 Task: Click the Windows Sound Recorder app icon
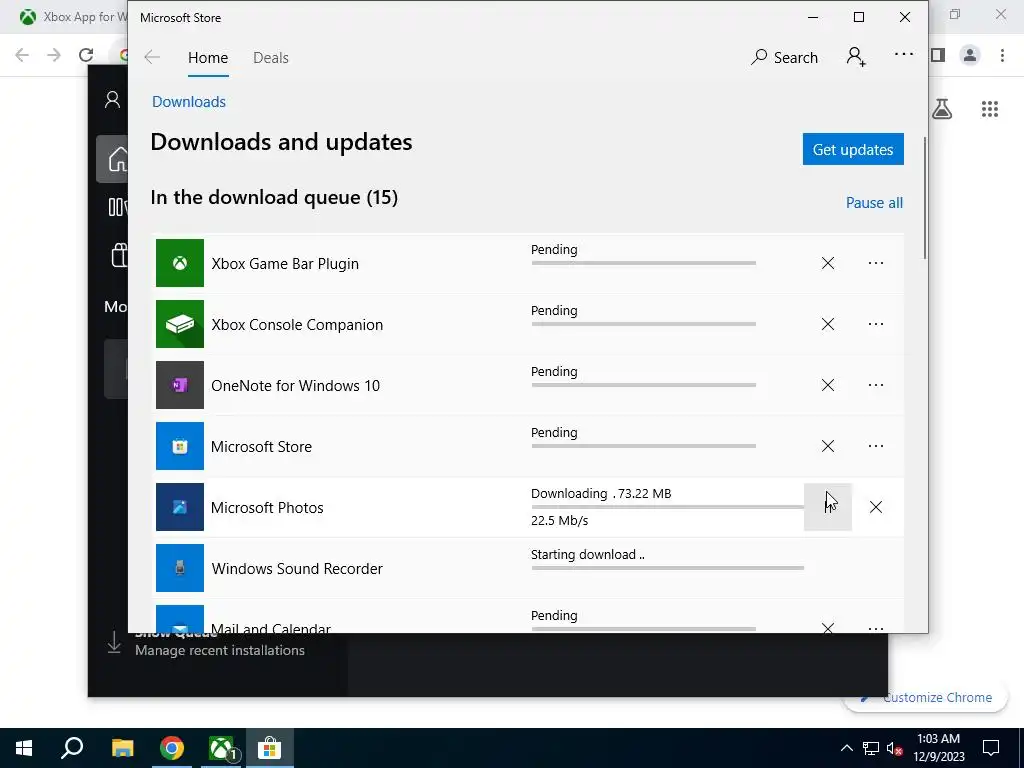(180, 568)
